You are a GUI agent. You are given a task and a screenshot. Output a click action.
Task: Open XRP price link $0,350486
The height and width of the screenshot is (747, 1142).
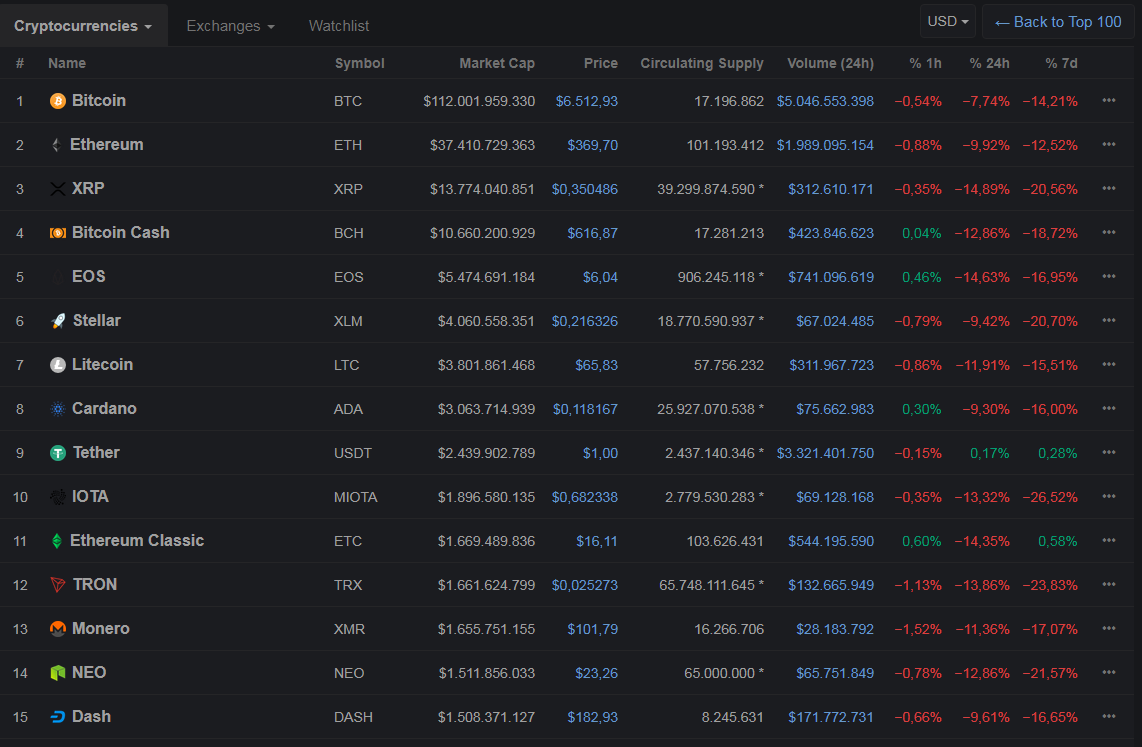(x=585, y=189)
